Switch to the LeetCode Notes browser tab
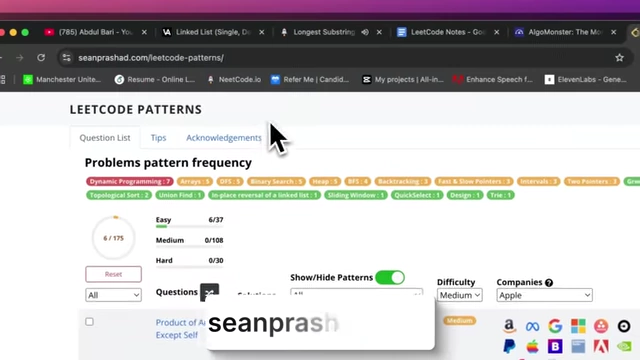 pos(447,32)
